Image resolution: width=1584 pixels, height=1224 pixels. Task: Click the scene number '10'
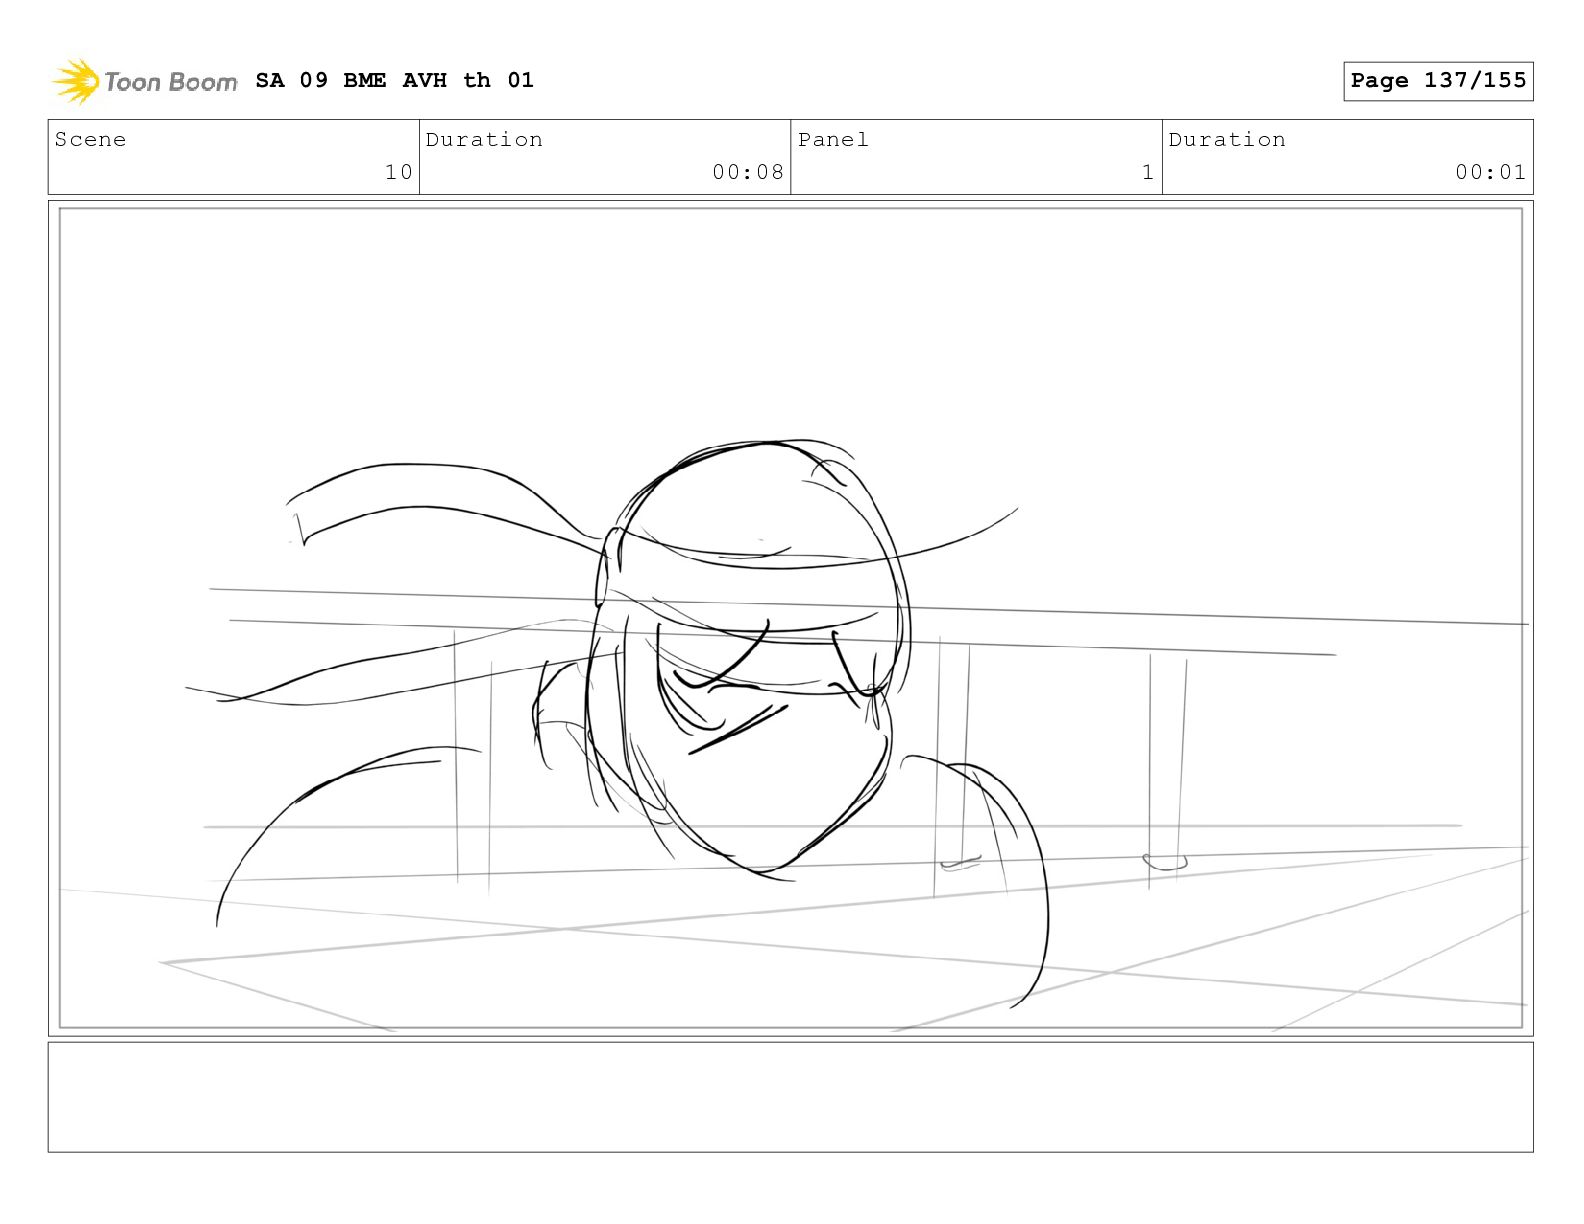[x=399, y=172]
